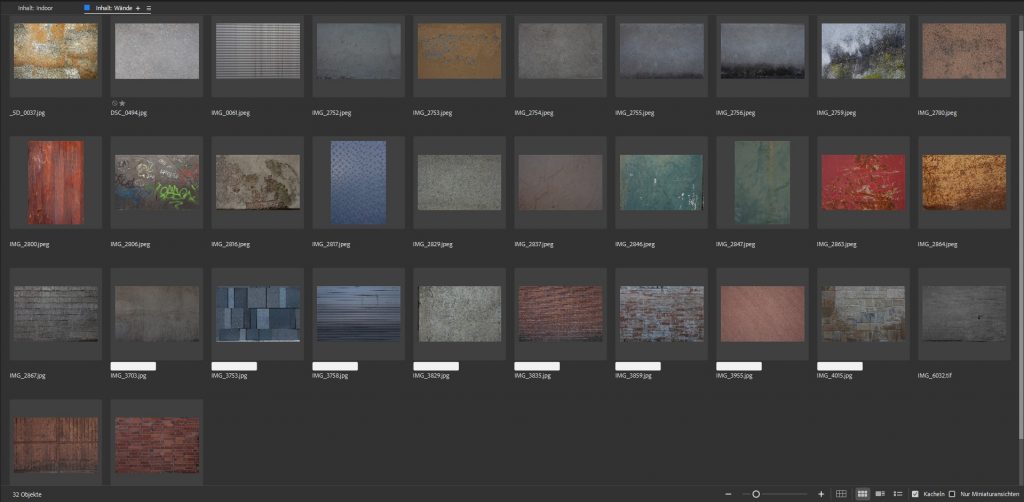Select the thumbnail grid view icon
Image resolution: width=1024 pixels, height=502 pixels.
tap(863, 494)
